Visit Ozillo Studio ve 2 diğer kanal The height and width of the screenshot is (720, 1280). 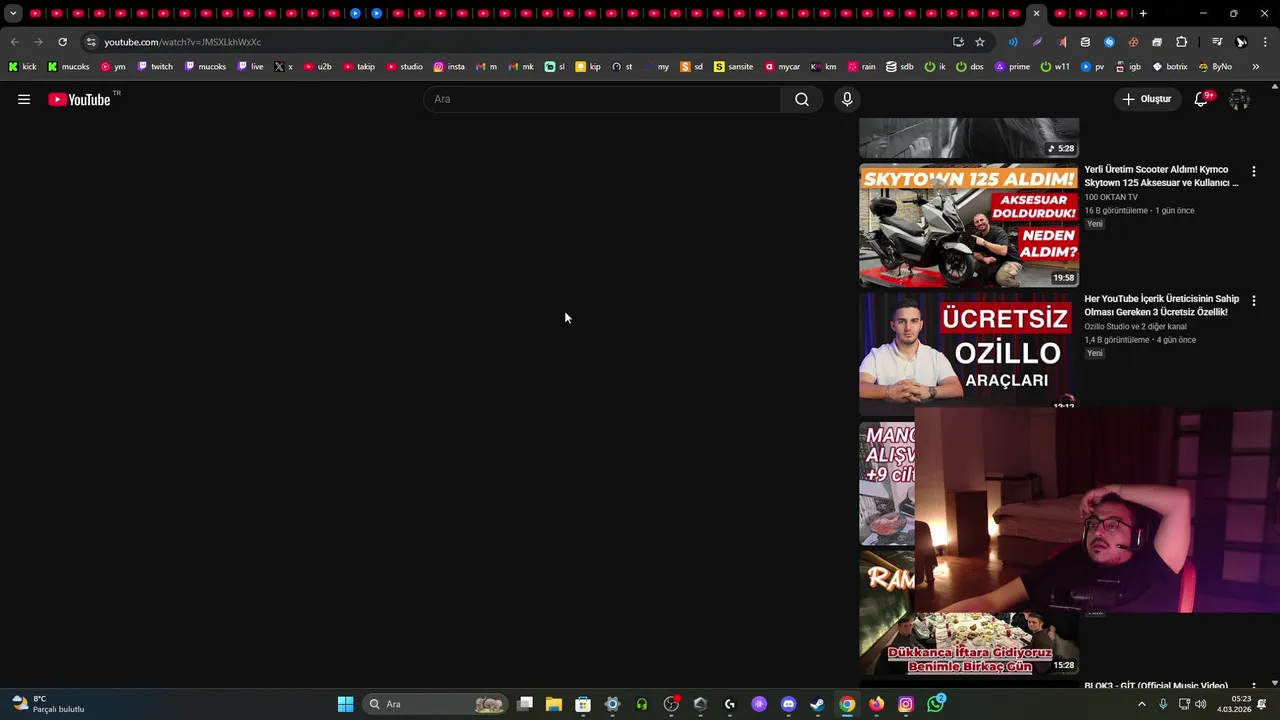(1135, 326)
